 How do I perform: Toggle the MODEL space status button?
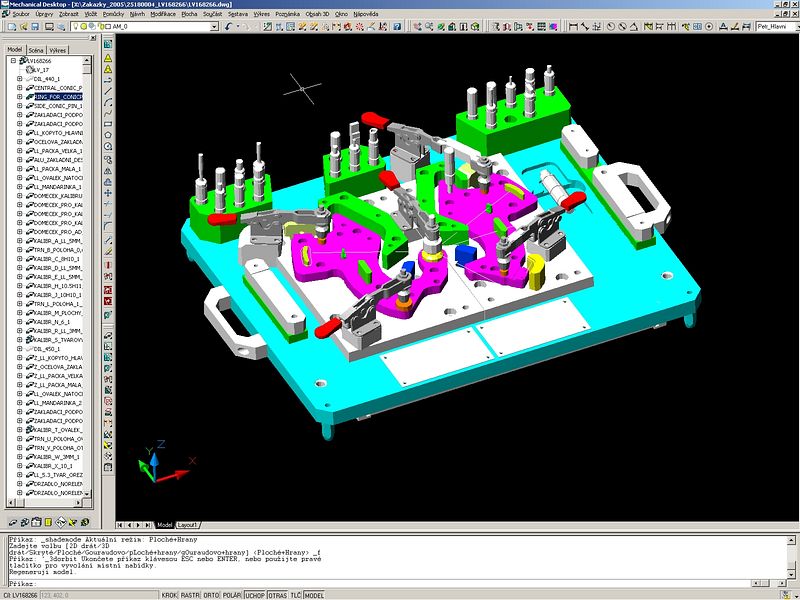click(x=314, y=595)
